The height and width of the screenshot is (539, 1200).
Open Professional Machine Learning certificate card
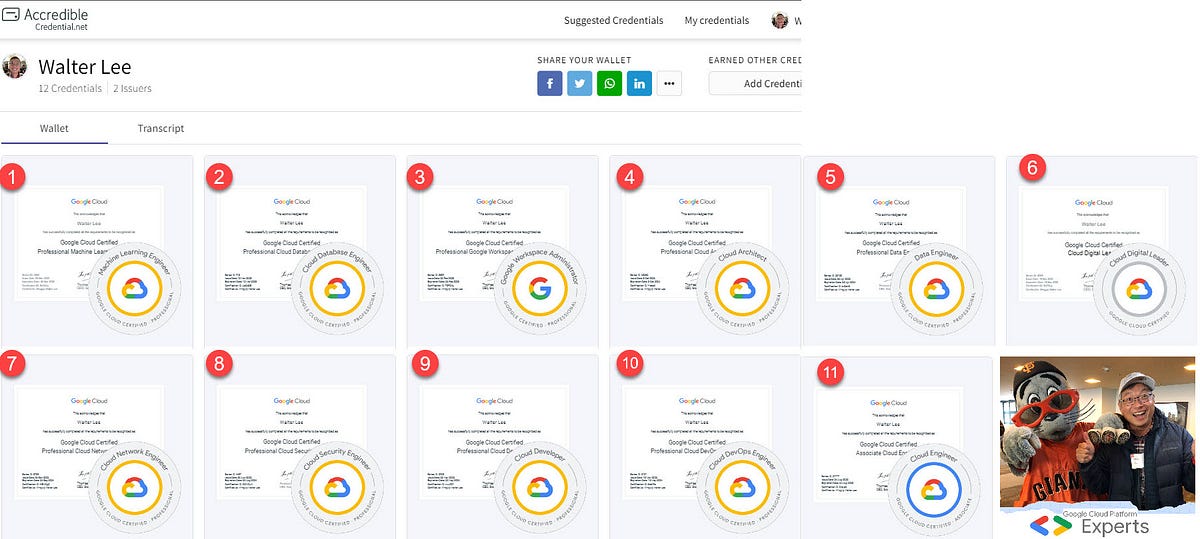click(96, 251)
